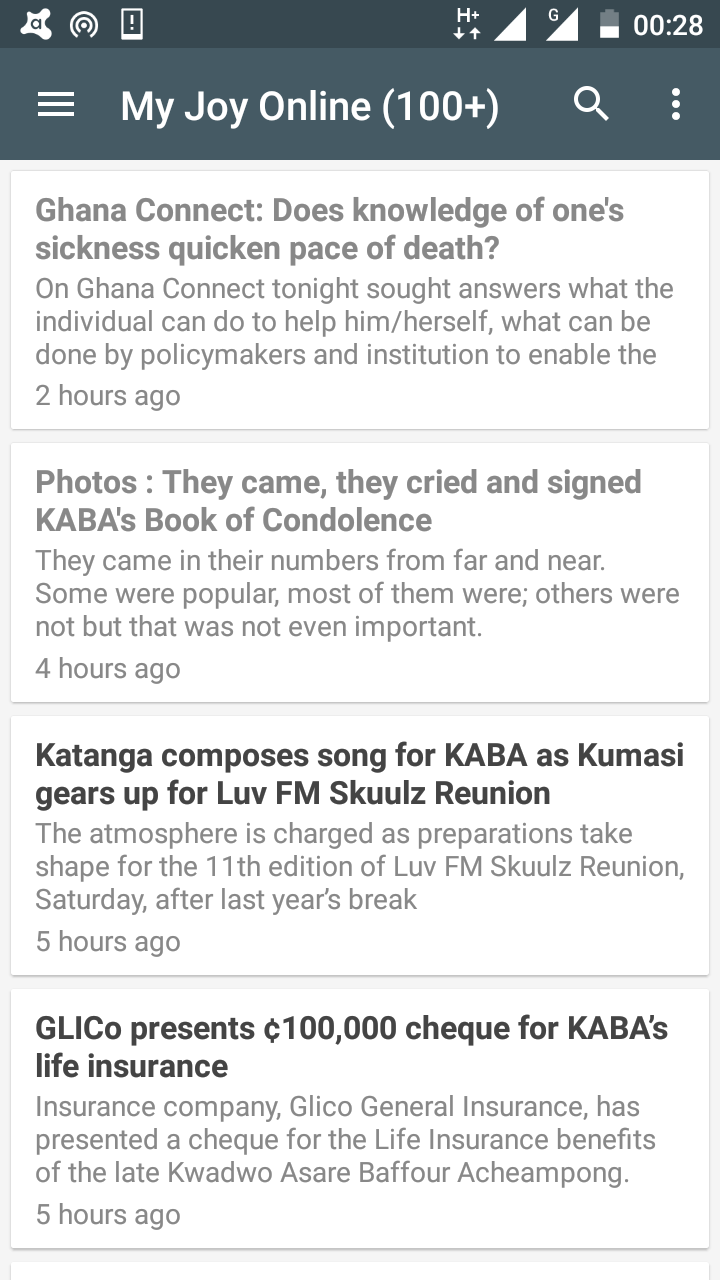Open KABA's Book of Condolence photos article
The height and width of the screenshot is (1280, 720).
click(x=338, y=501)
